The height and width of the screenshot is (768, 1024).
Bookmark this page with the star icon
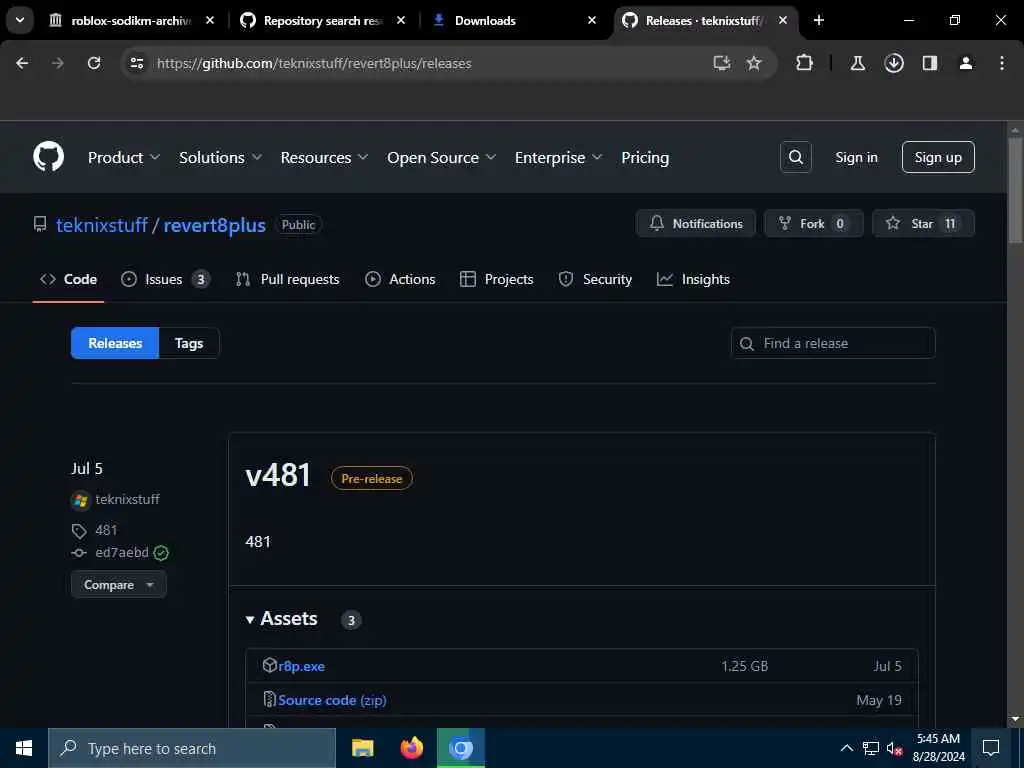754,63
